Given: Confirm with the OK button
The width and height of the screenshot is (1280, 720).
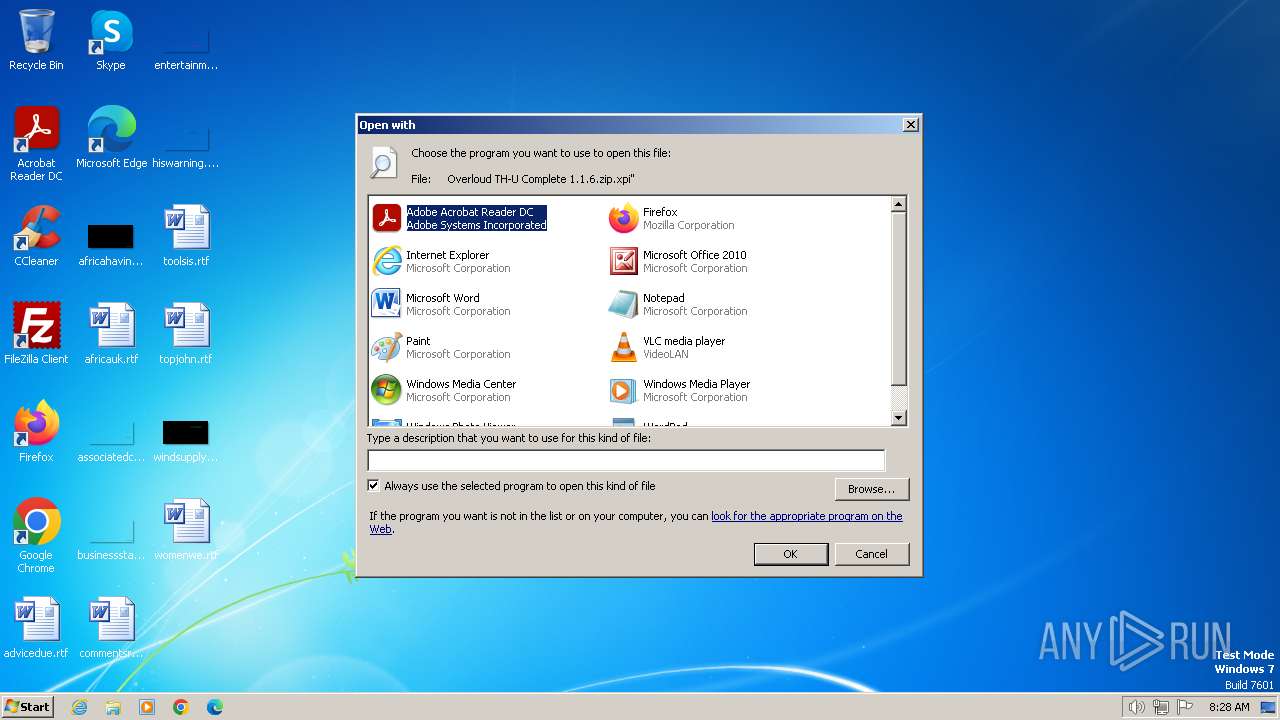Looking at the screenshot, I should point(791,554).
